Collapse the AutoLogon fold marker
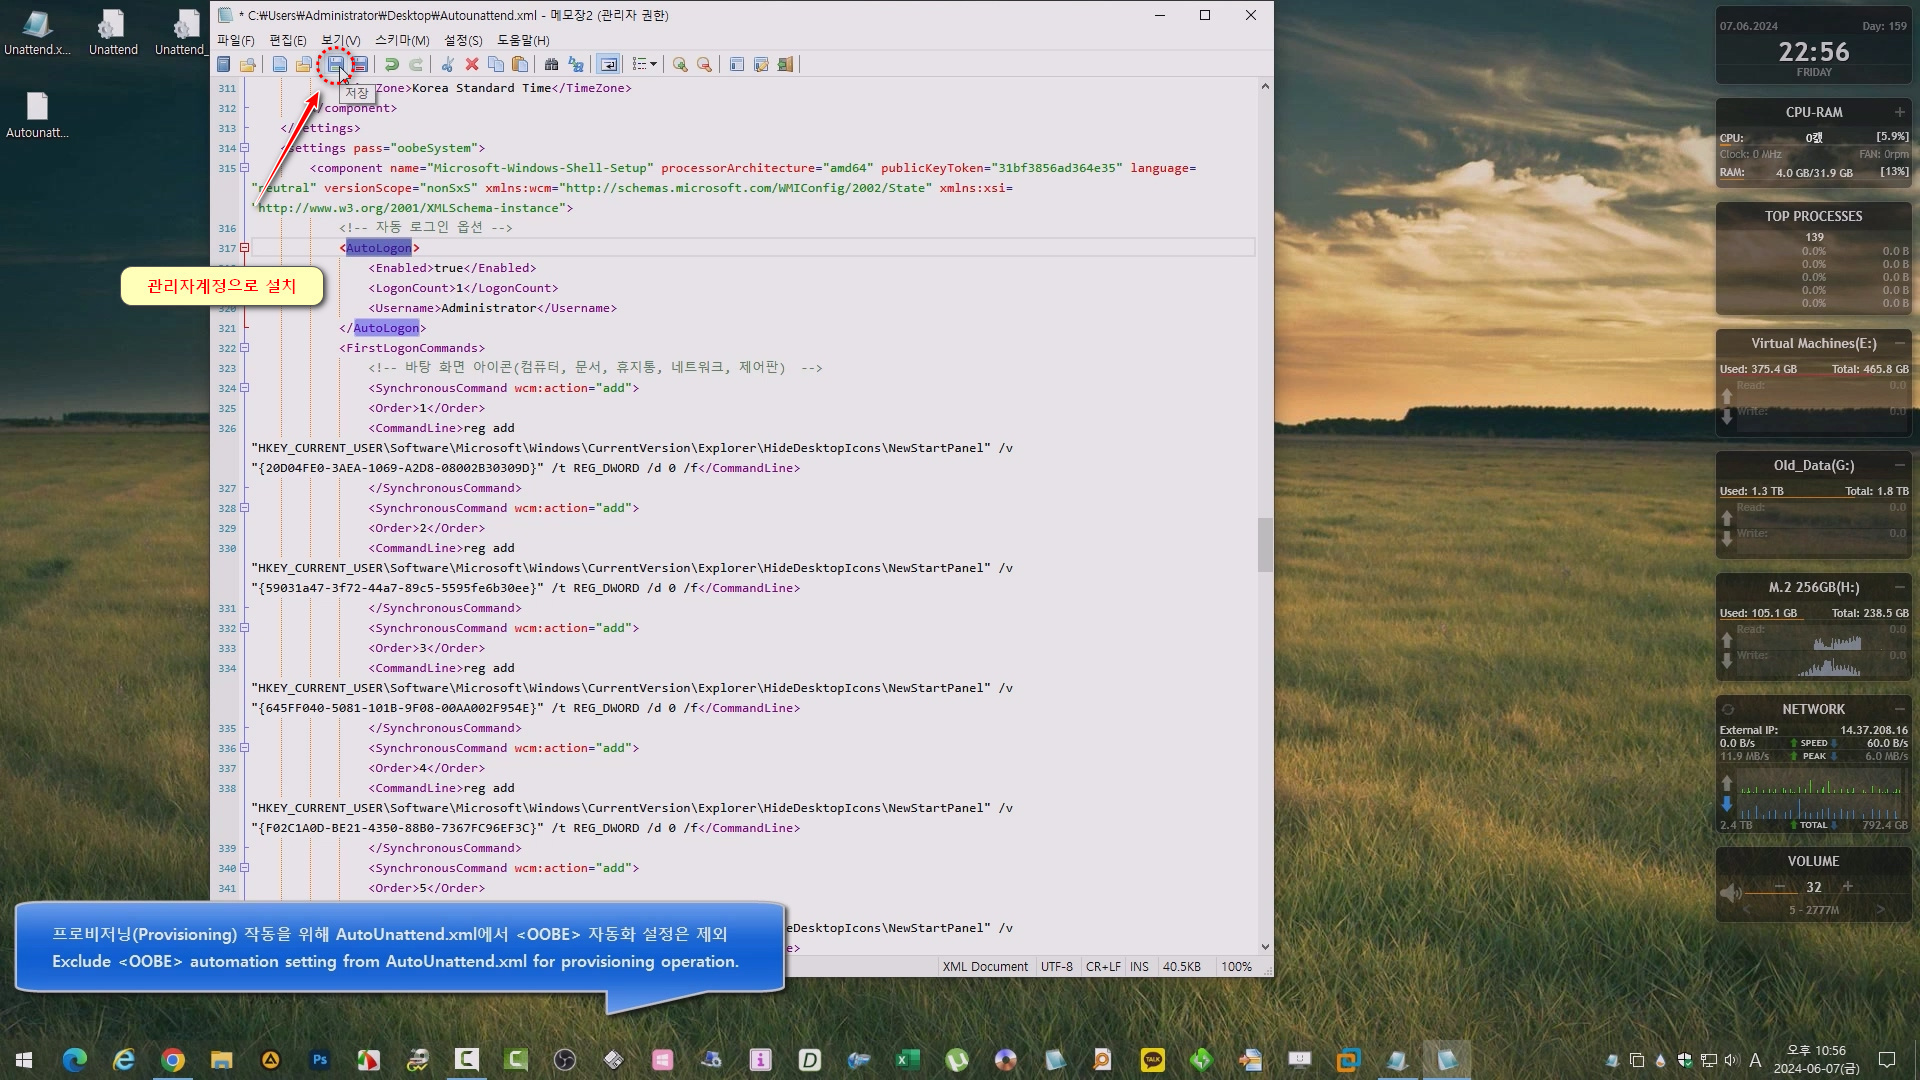 click(244, 248)
